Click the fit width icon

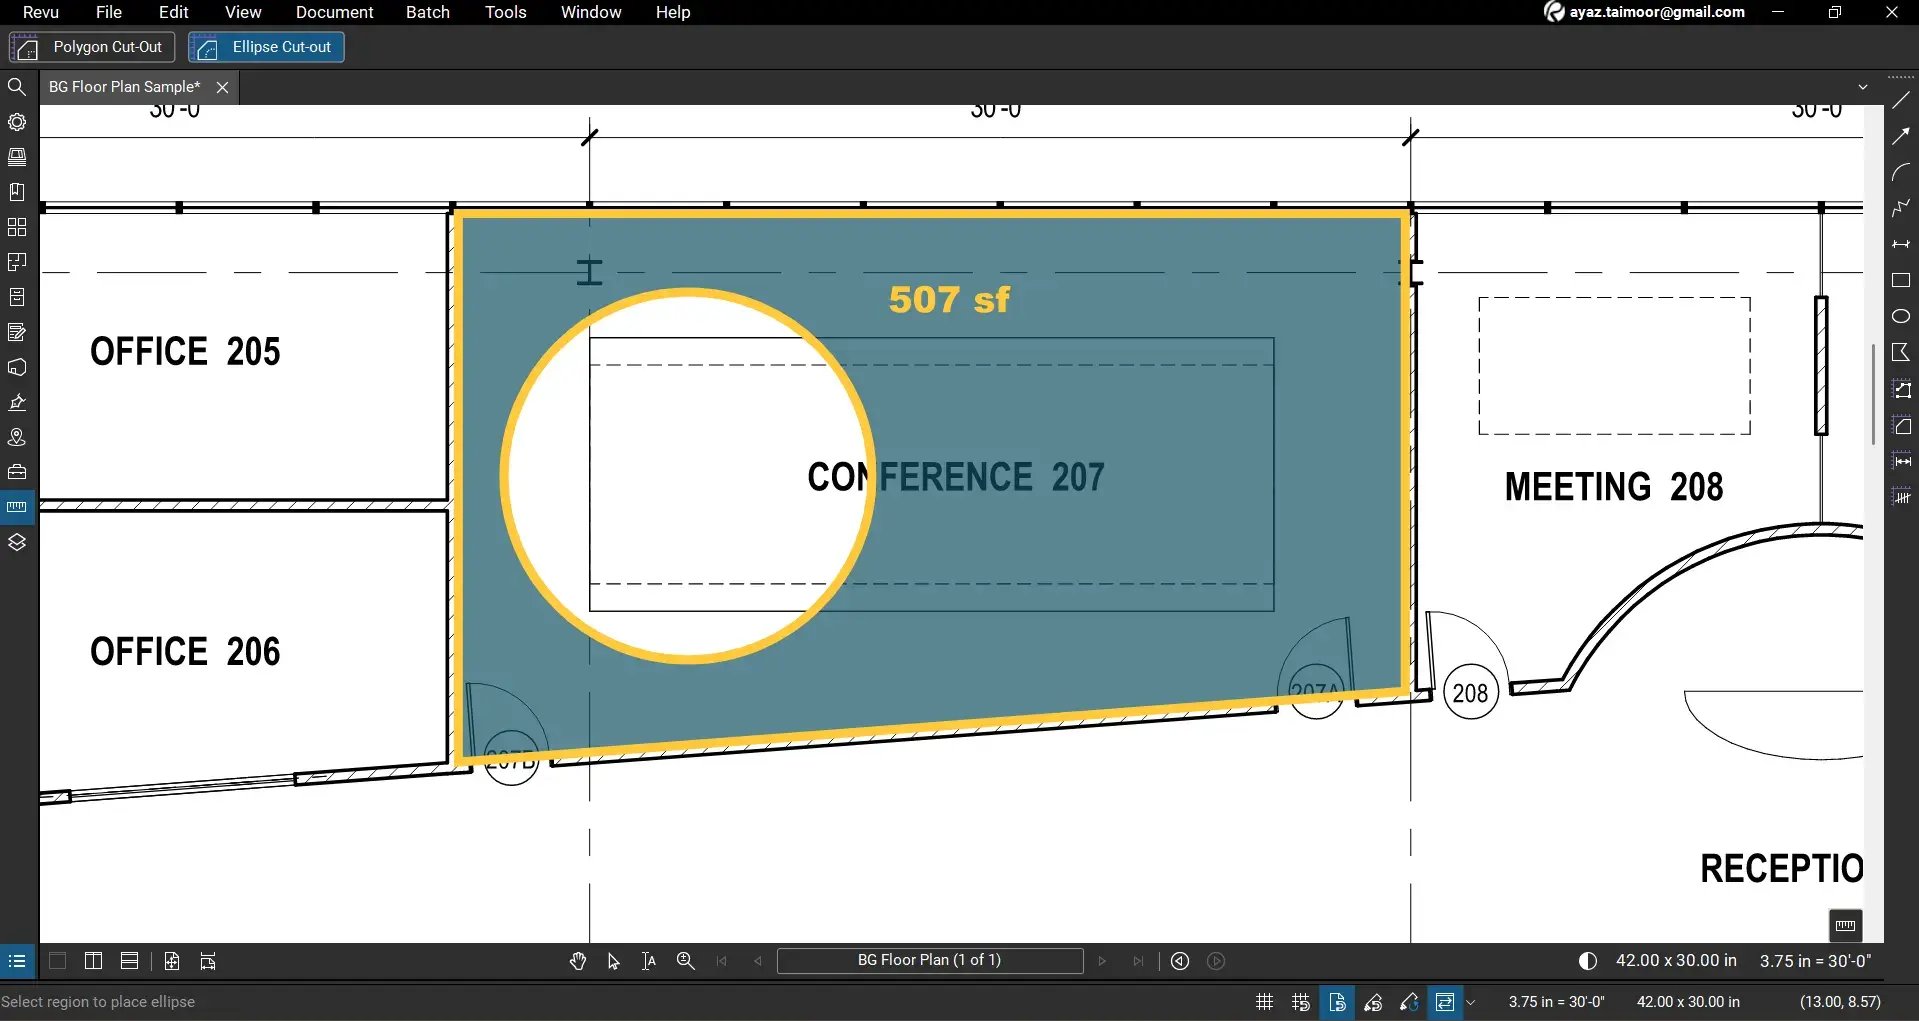pos(208,961)
